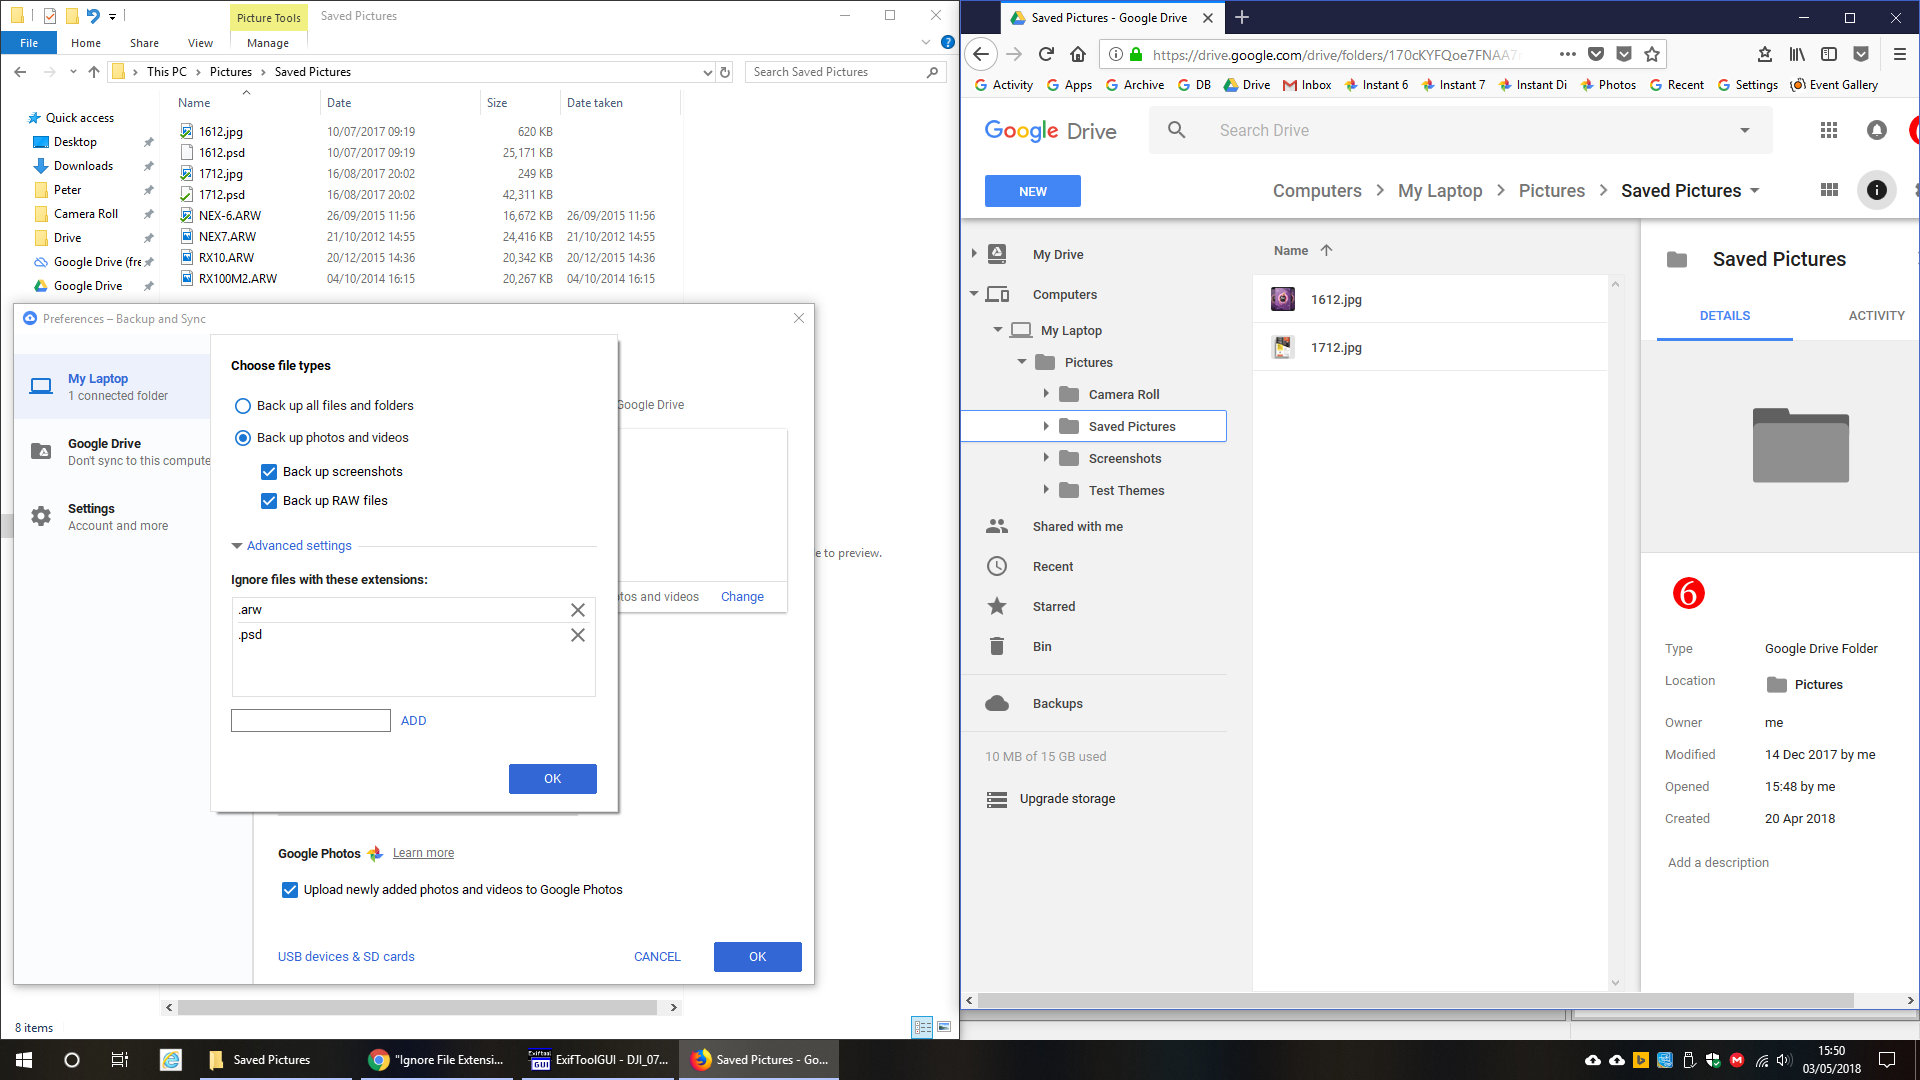Remove the .arw ignored extension entry
This screenshot has height=1080, width=1920.
[577, 610]
